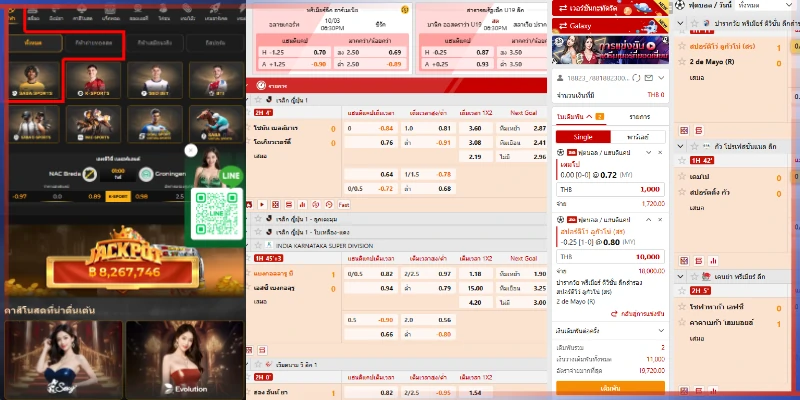Remove the first bet slip selection

point(660,151)
